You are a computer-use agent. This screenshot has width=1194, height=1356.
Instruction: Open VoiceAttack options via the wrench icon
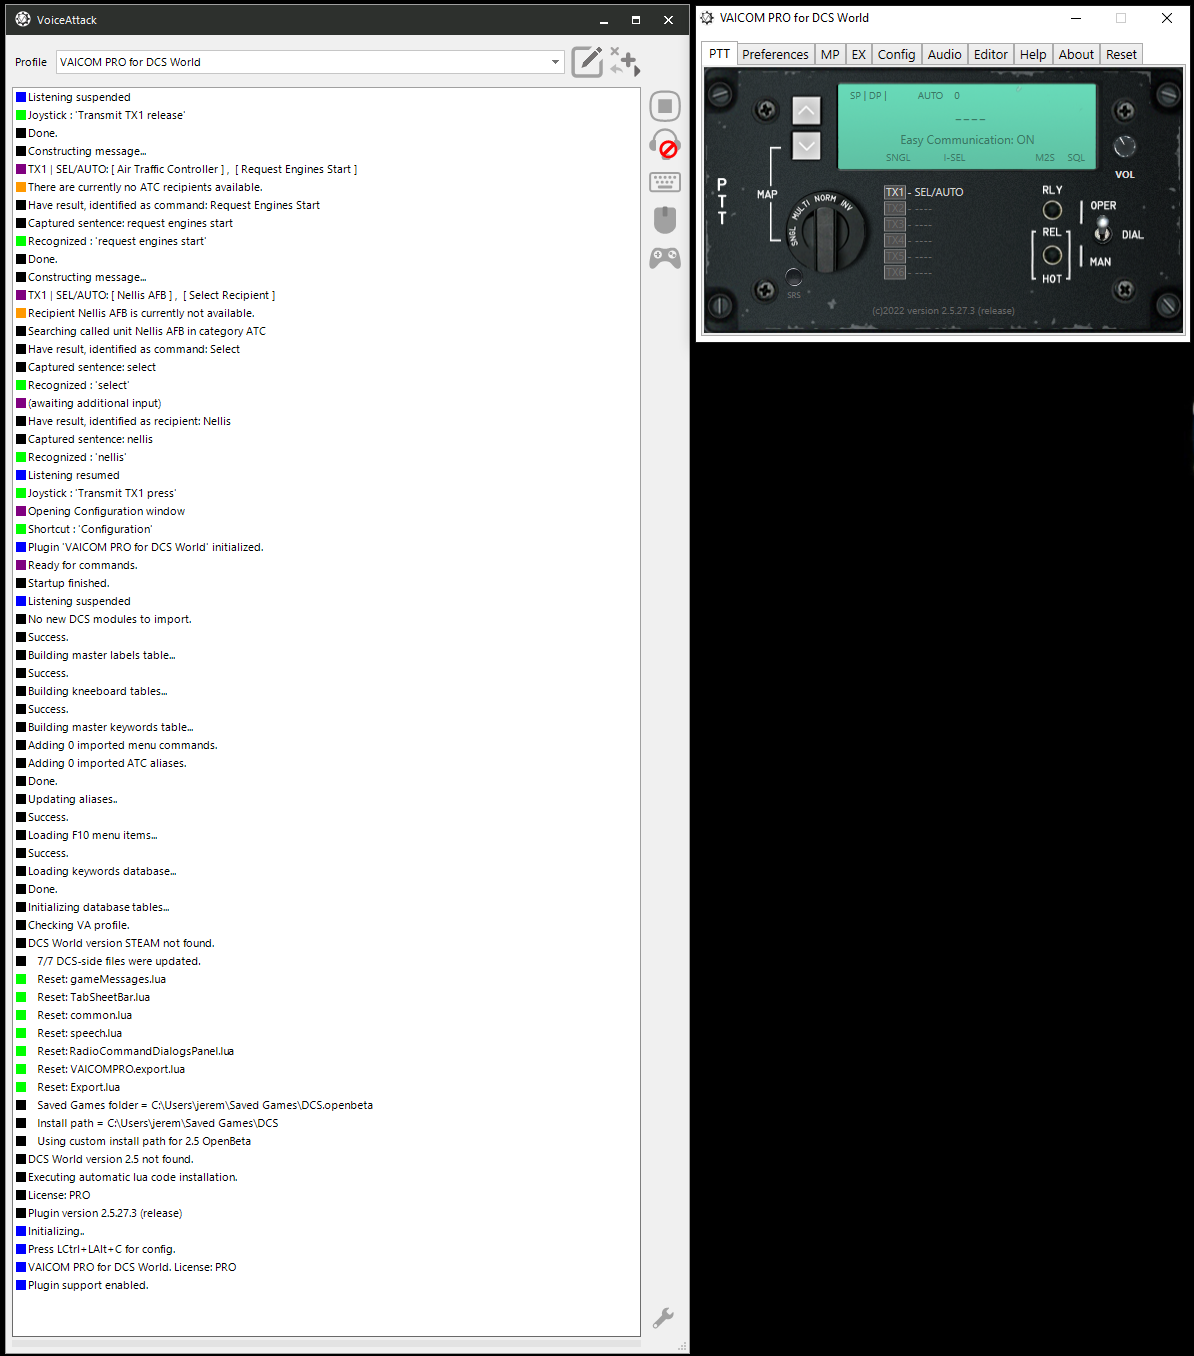[x=663, y=1318]
